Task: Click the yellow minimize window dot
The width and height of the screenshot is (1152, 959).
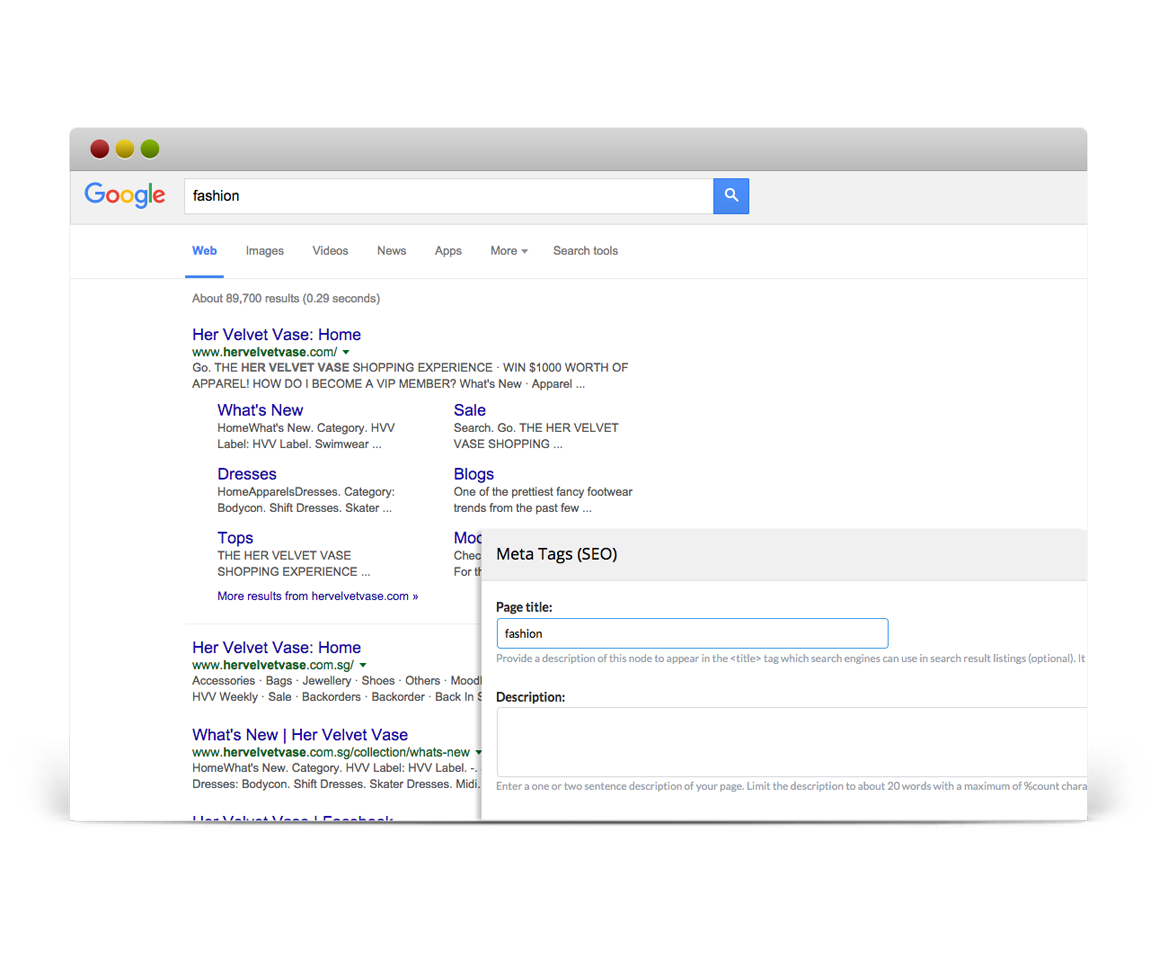Action: coord(125,148)
